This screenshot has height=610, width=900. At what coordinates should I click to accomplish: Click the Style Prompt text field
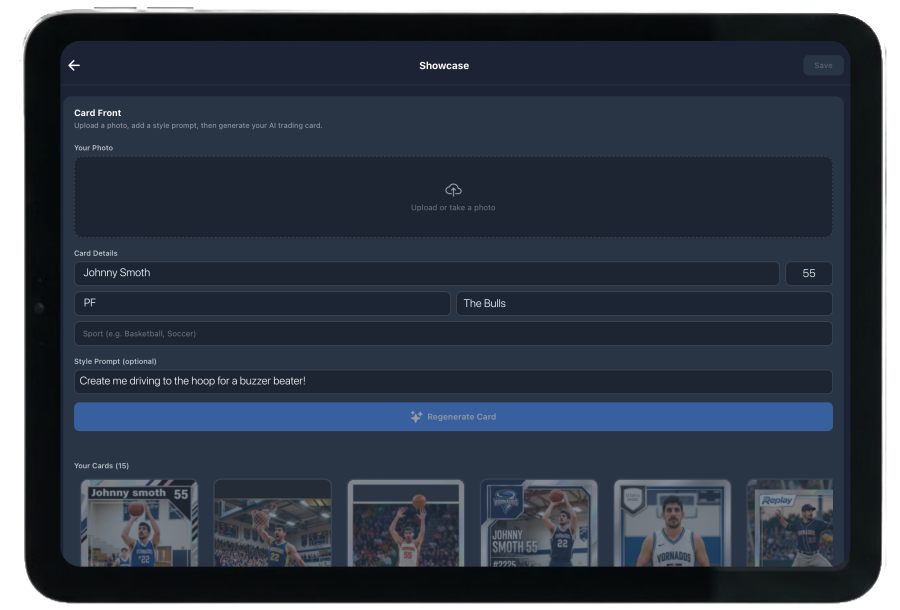coord(453,381)
